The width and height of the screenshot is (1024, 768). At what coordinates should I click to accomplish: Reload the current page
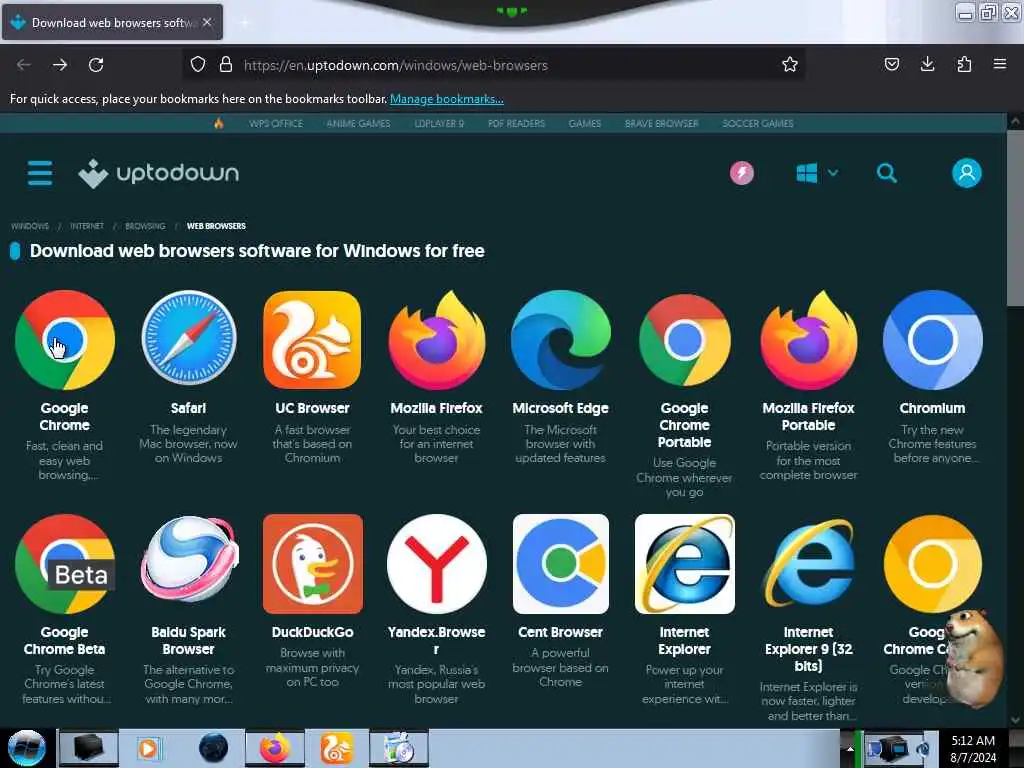(96, 65)
